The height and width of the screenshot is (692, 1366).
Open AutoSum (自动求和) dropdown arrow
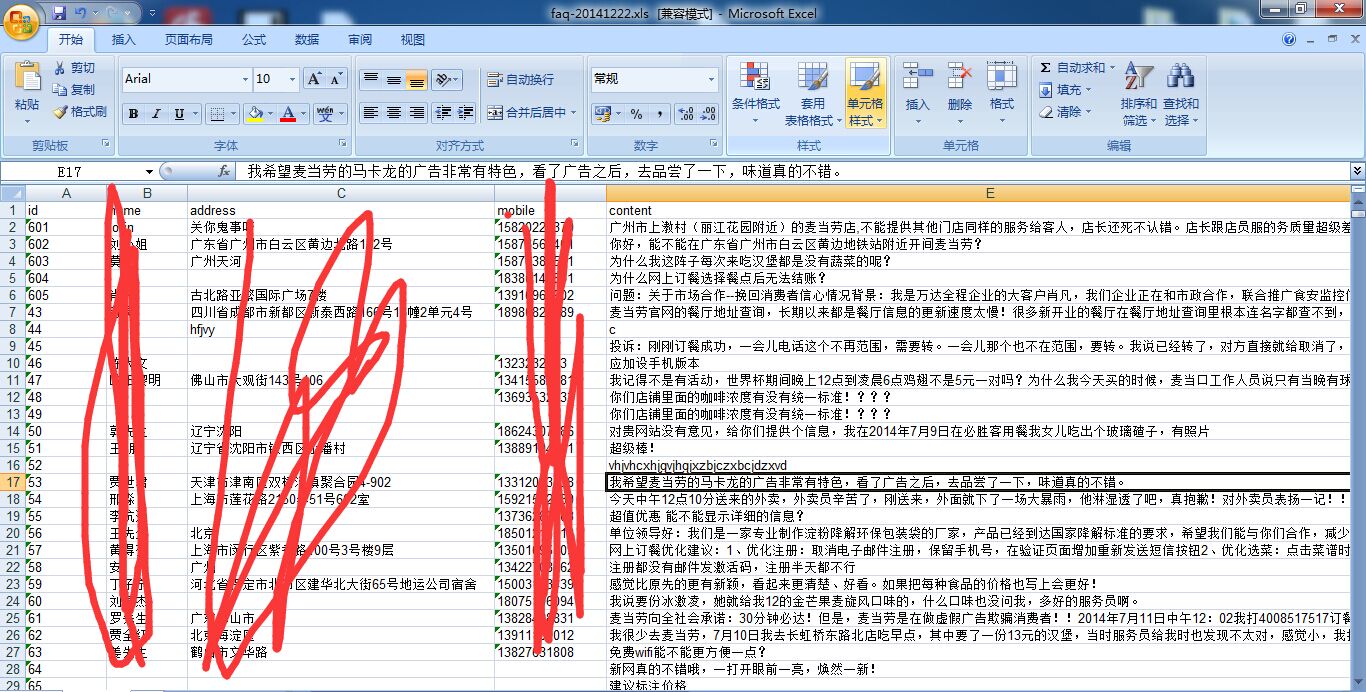1112,68
